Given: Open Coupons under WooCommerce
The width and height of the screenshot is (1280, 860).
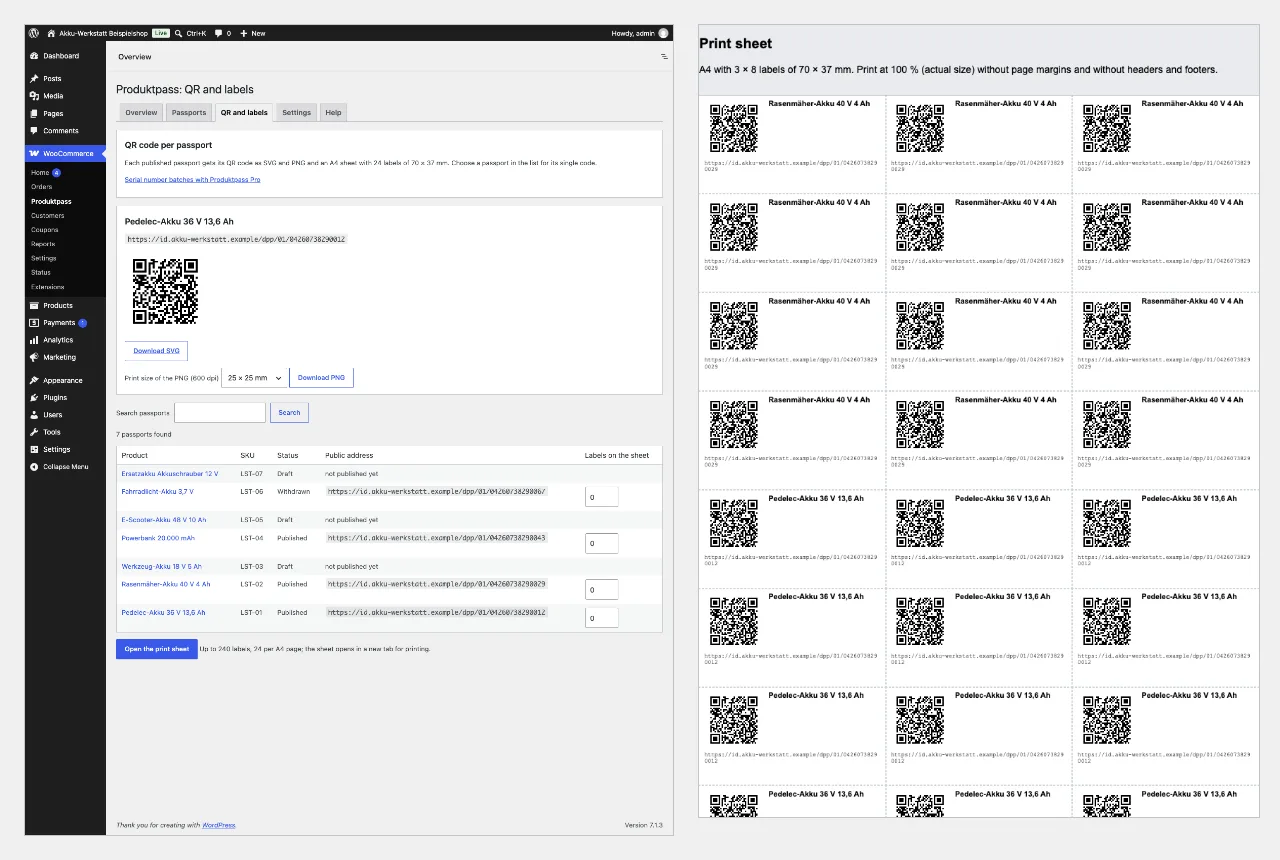Looking at the screenshot, I should (x=45, y=230).
